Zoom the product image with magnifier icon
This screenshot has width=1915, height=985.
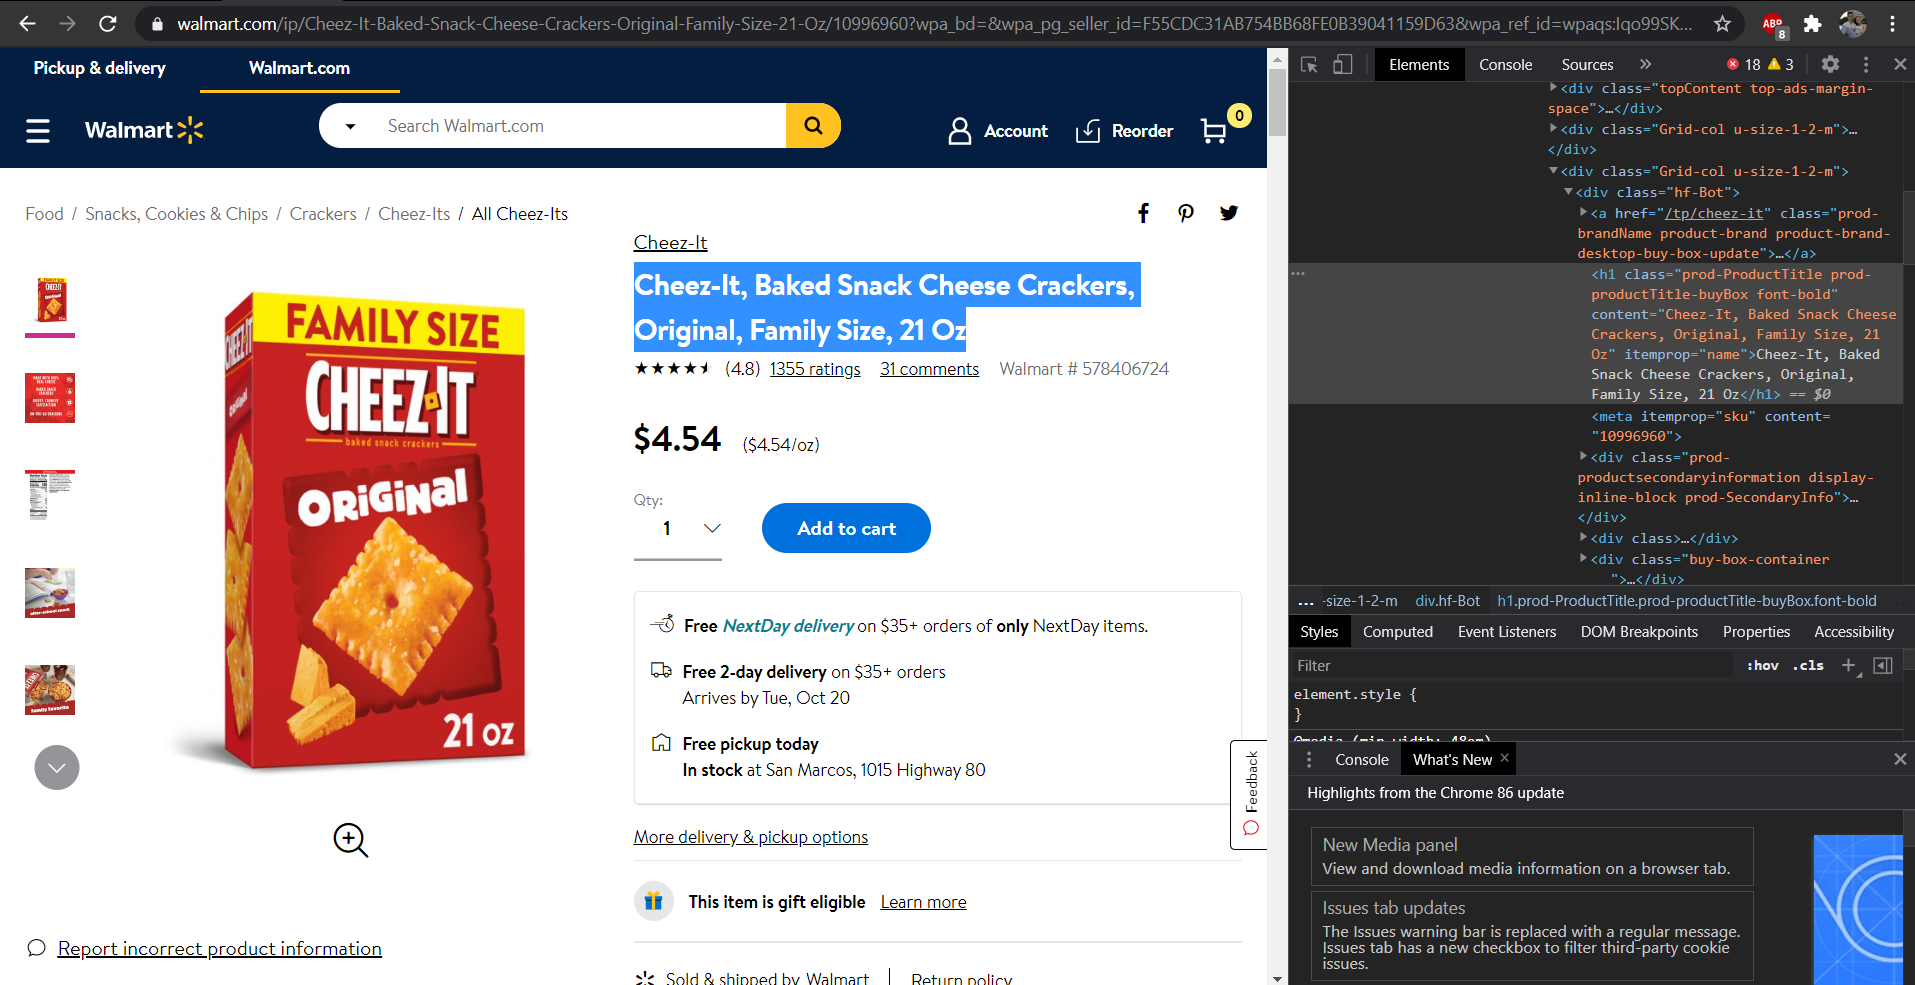[351, 840]
